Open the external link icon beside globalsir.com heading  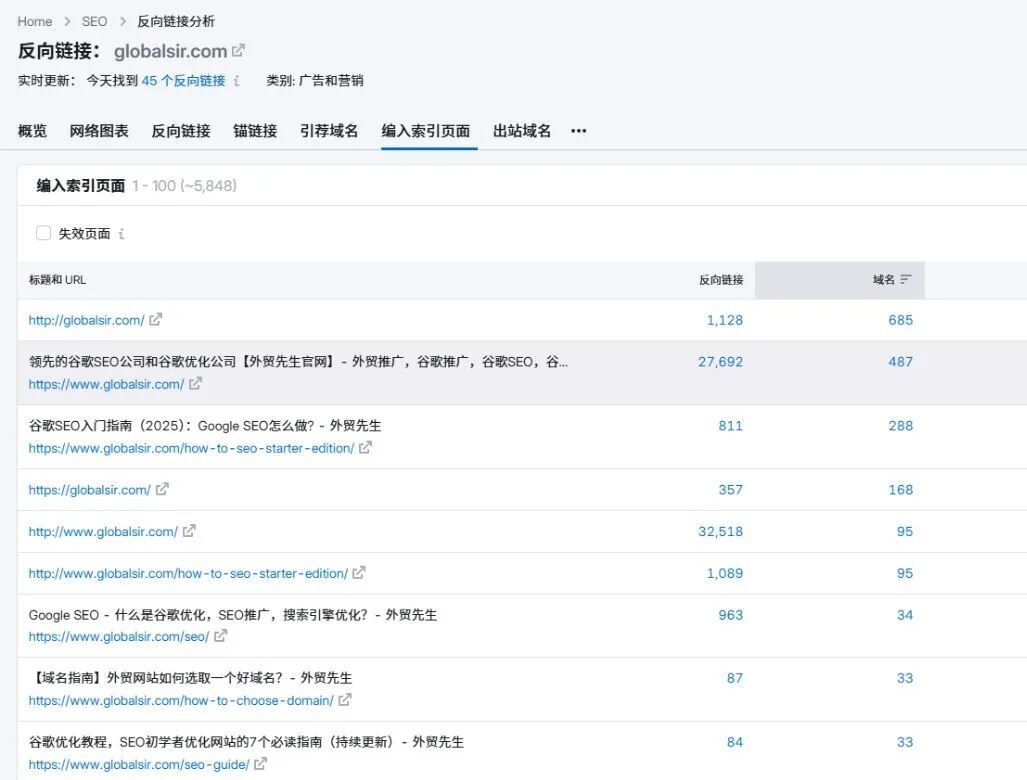[x=238, y=50]
